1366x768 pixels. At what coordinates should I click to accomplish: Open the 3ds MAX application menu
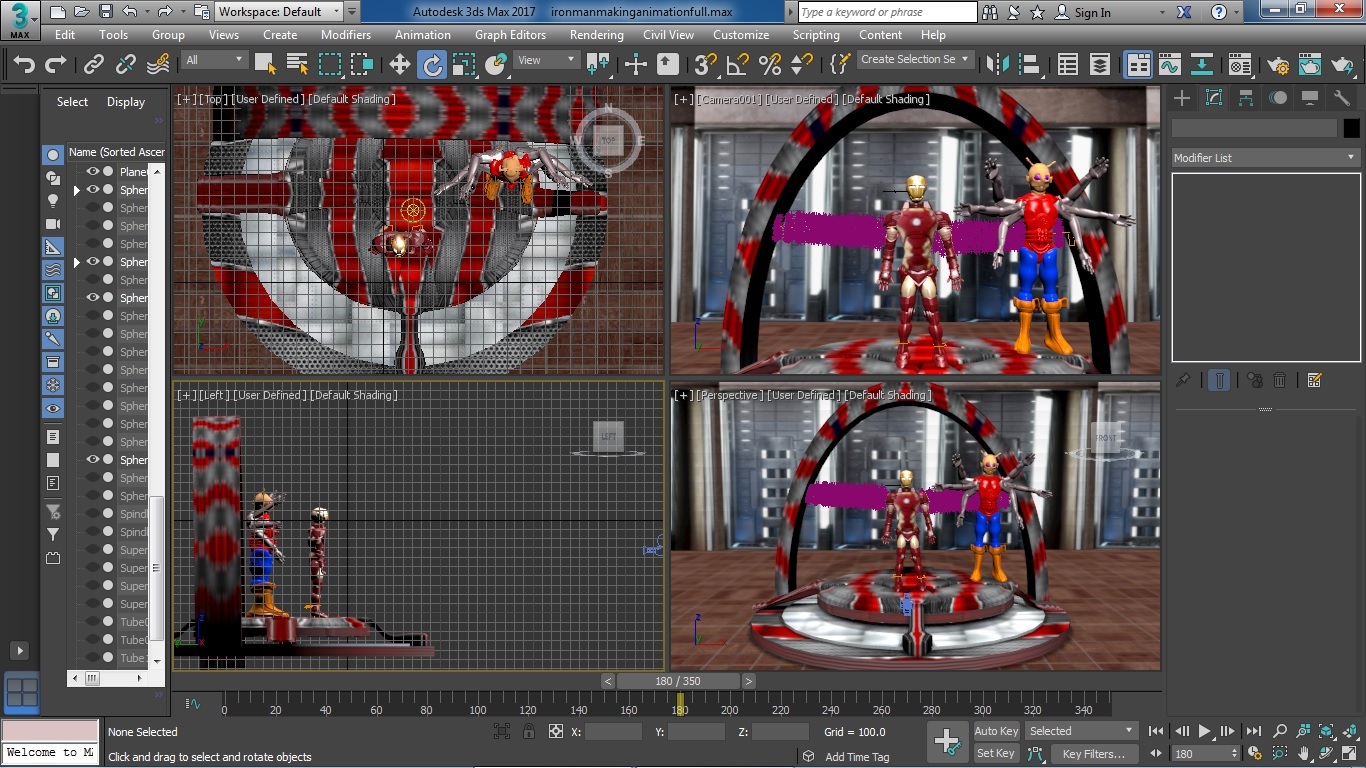[20, 20]
